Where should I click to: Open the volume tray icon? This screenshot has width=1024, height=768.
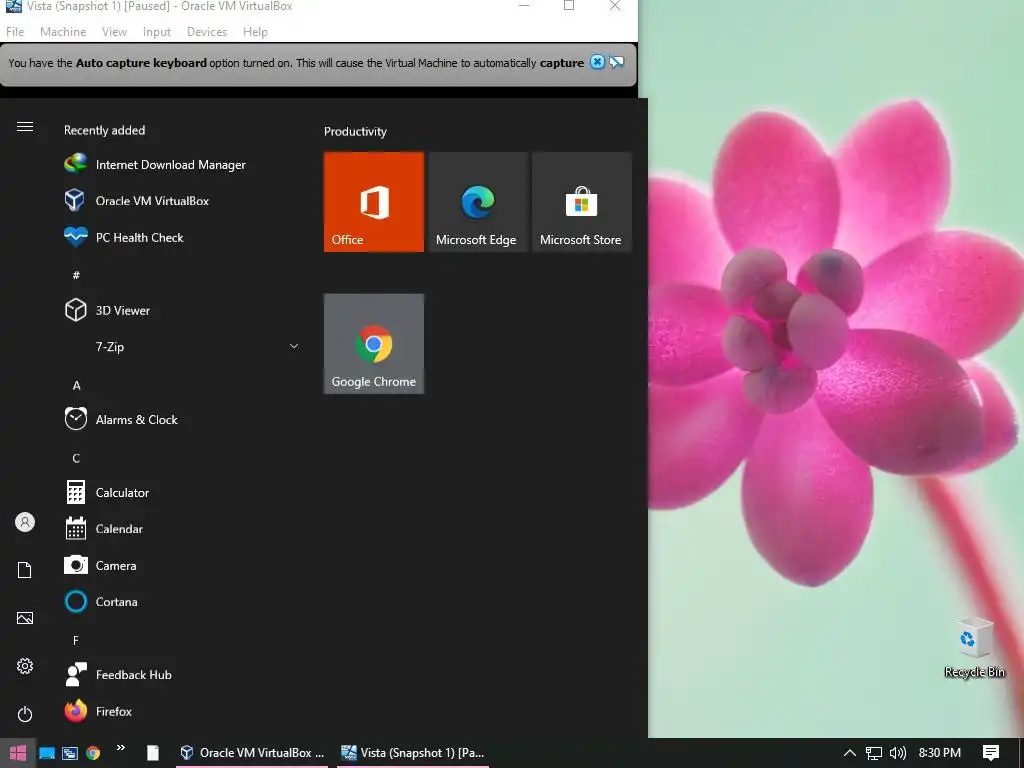point(898,753)
